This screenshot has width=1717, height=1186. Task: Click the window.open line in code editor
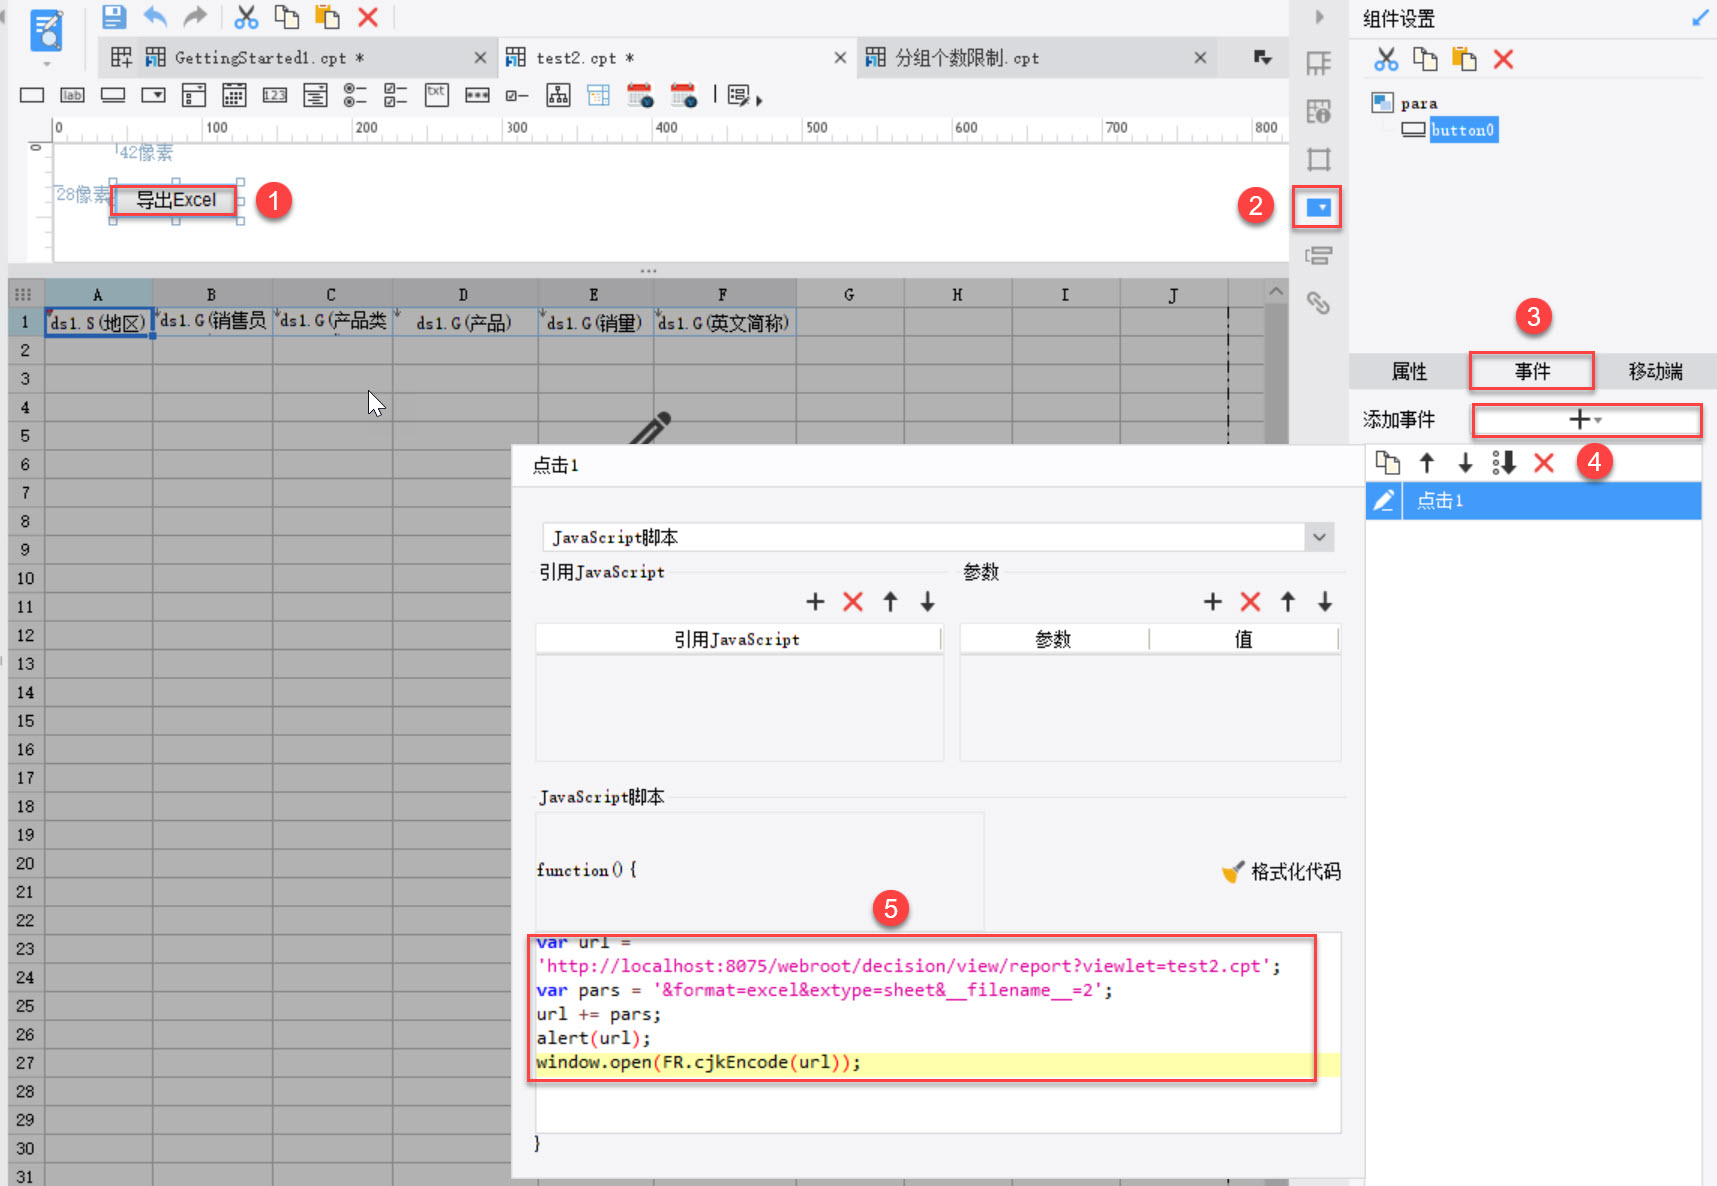(x=698, y=1063)
